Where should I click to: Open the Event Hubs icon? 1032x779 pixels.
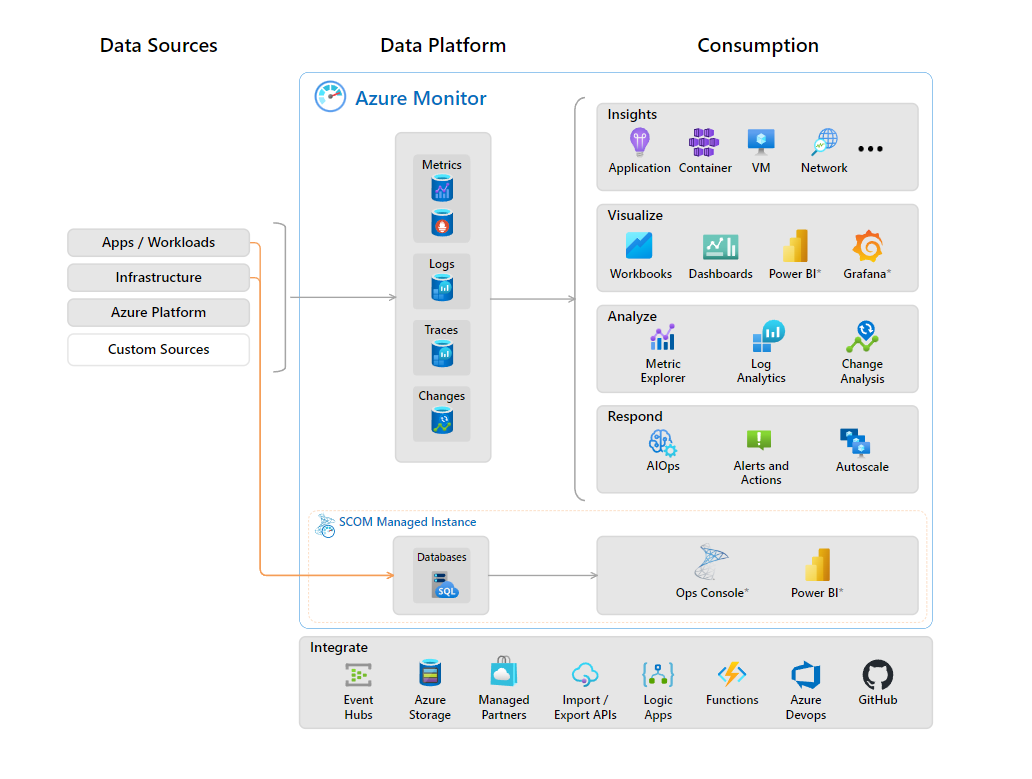click(358, 675)
